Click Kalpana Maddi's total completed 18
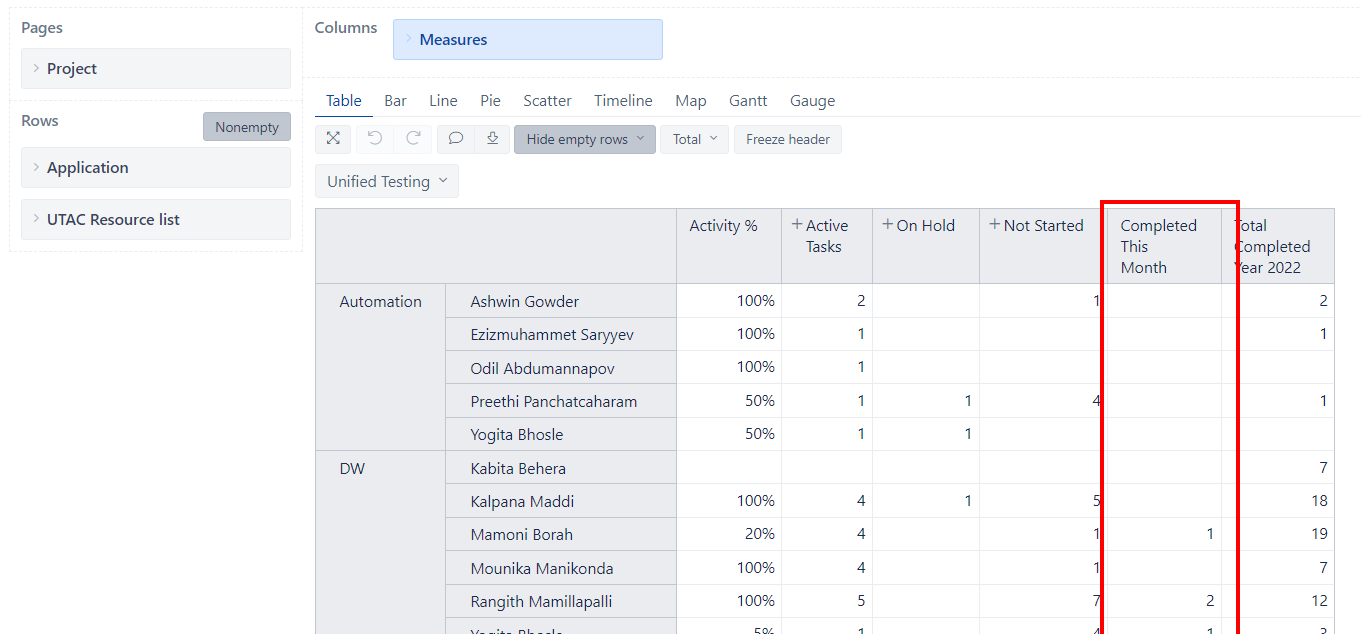This screenshot has height=634, width=1361. 1319,501
